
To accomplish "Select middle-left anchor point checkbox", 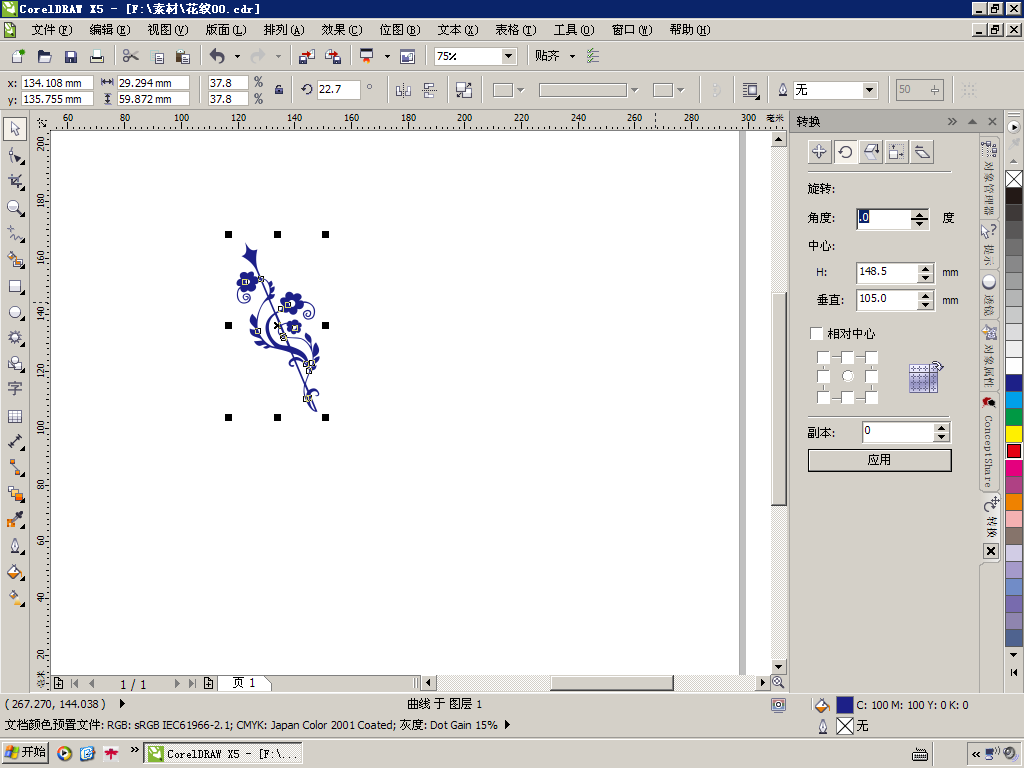I will [824, 377].
